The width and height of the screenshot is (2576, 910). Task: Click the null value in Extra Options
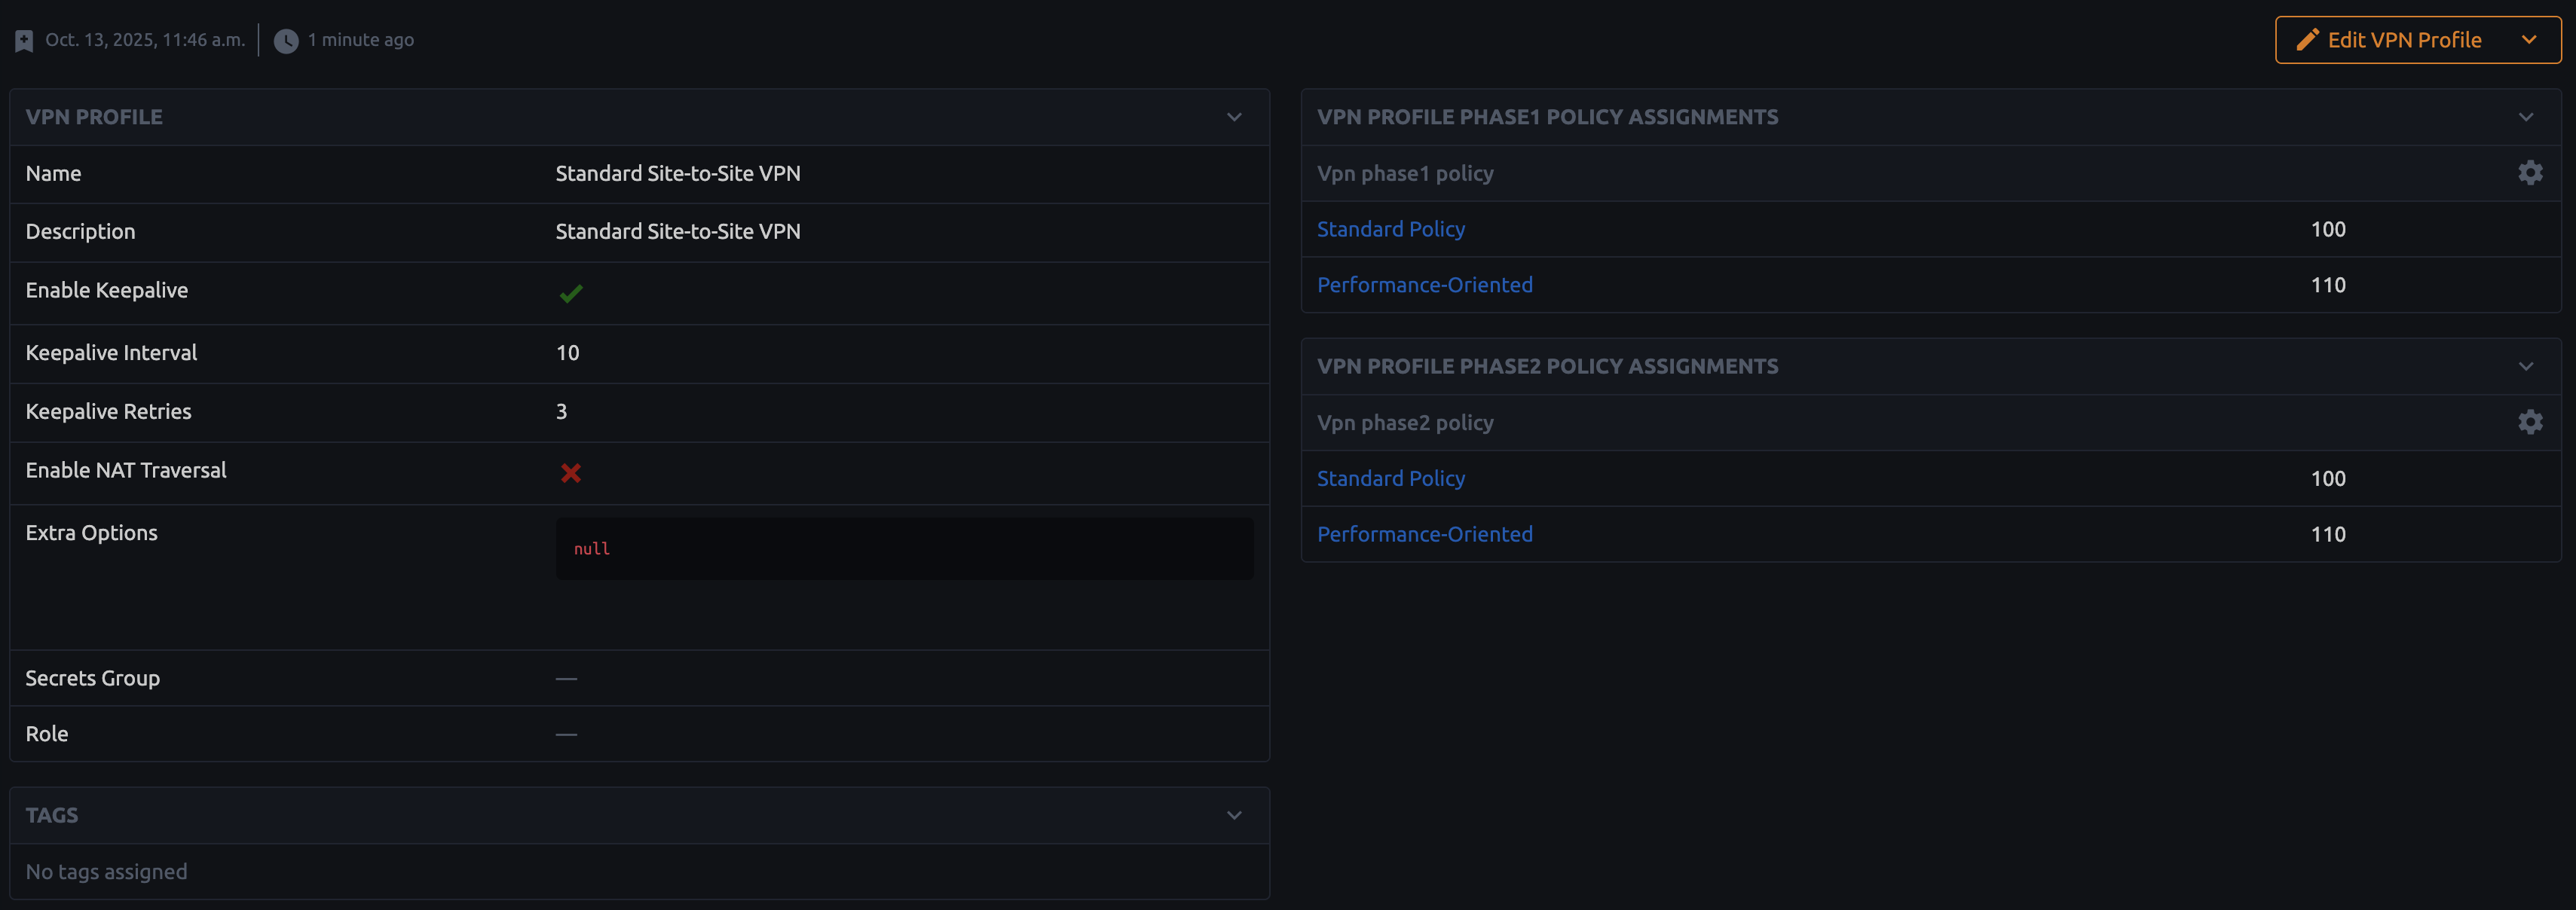coord(592,548)
